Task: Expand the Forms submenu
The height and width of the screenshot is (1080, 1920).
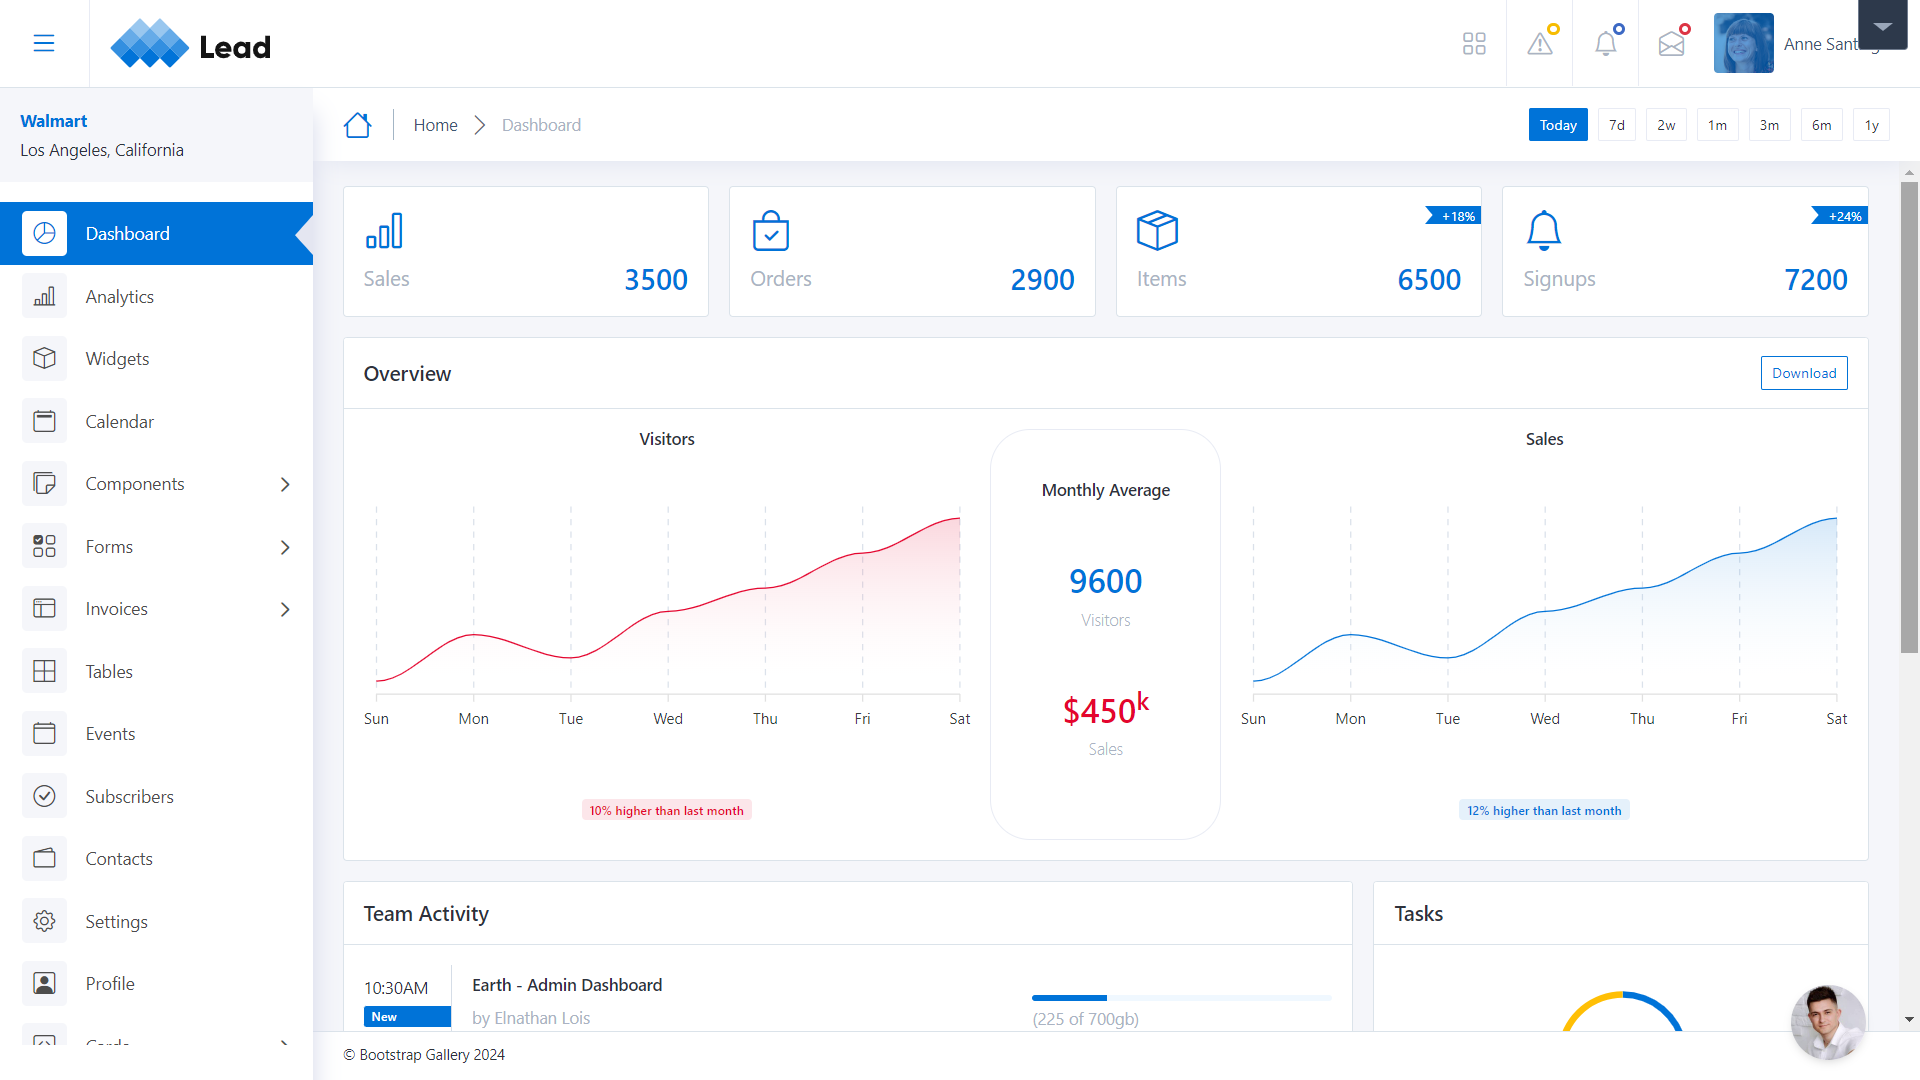Action: tap(285, 547)
